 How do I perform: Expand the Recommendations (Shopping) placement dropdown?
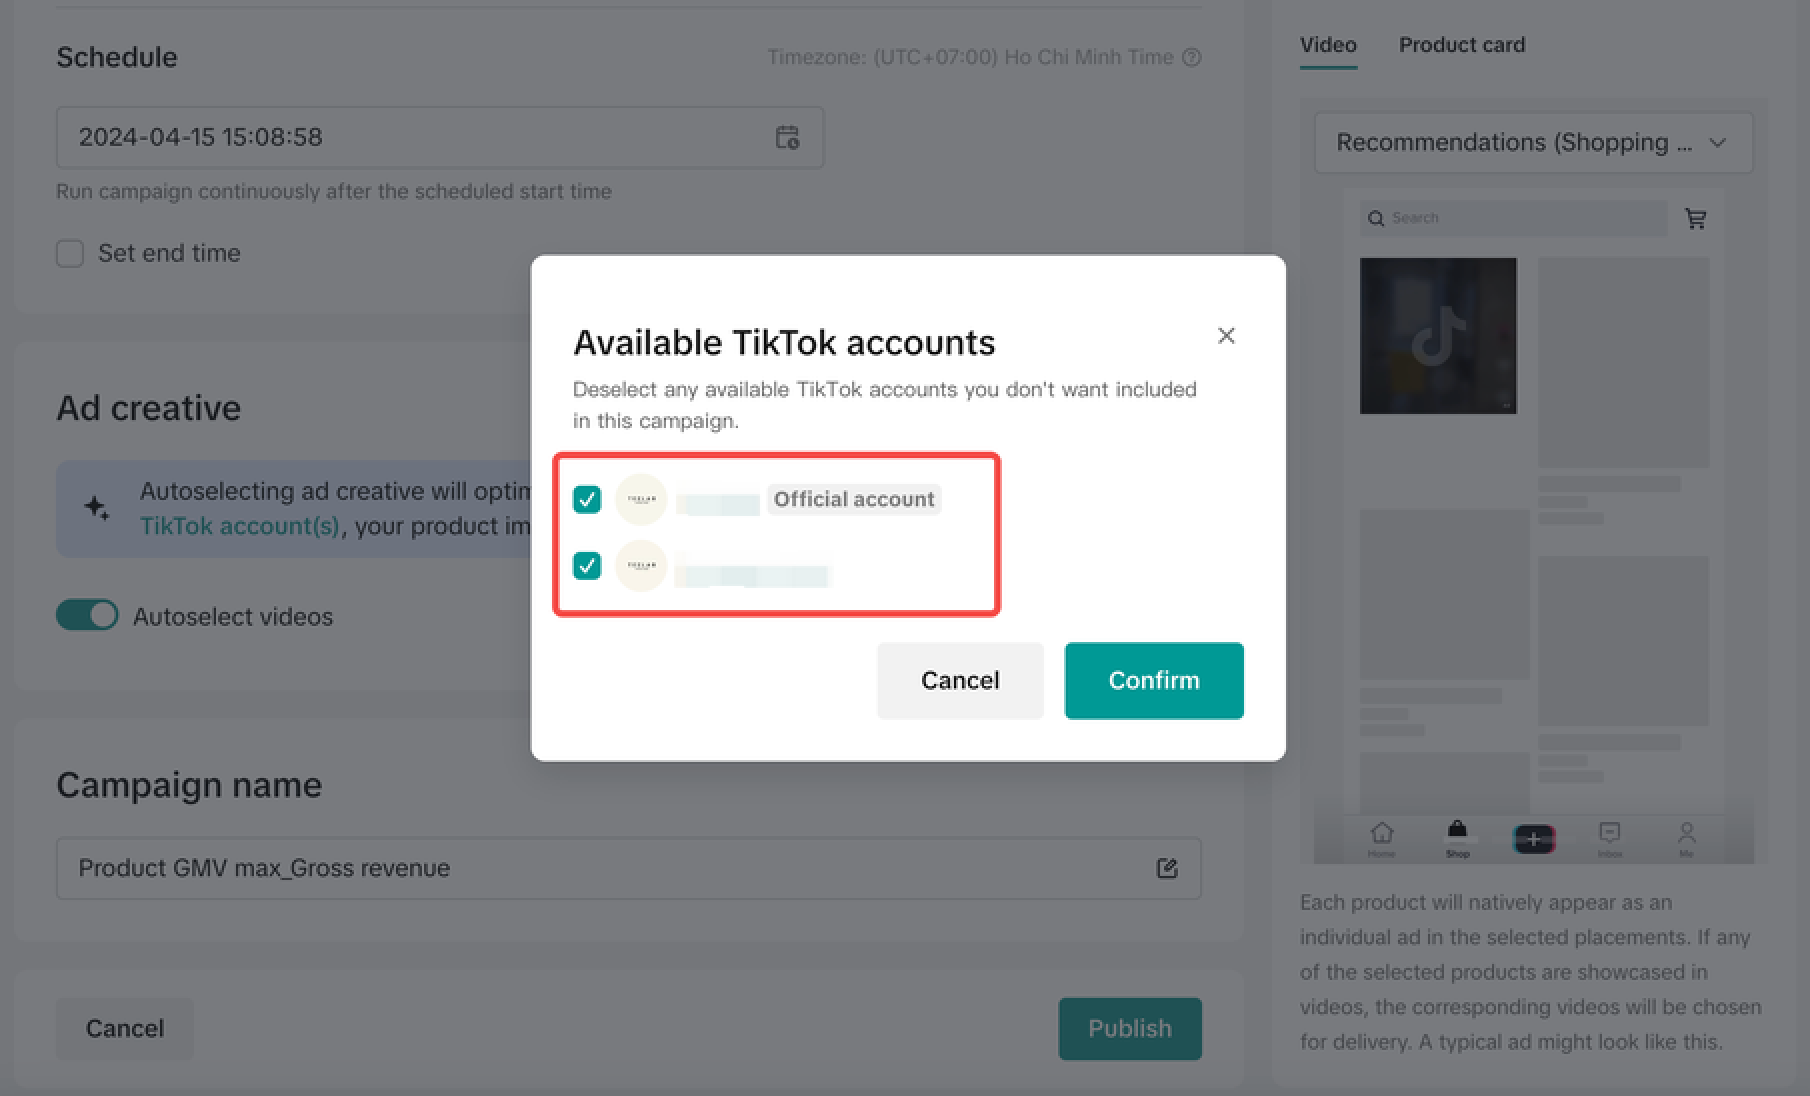1532,143
